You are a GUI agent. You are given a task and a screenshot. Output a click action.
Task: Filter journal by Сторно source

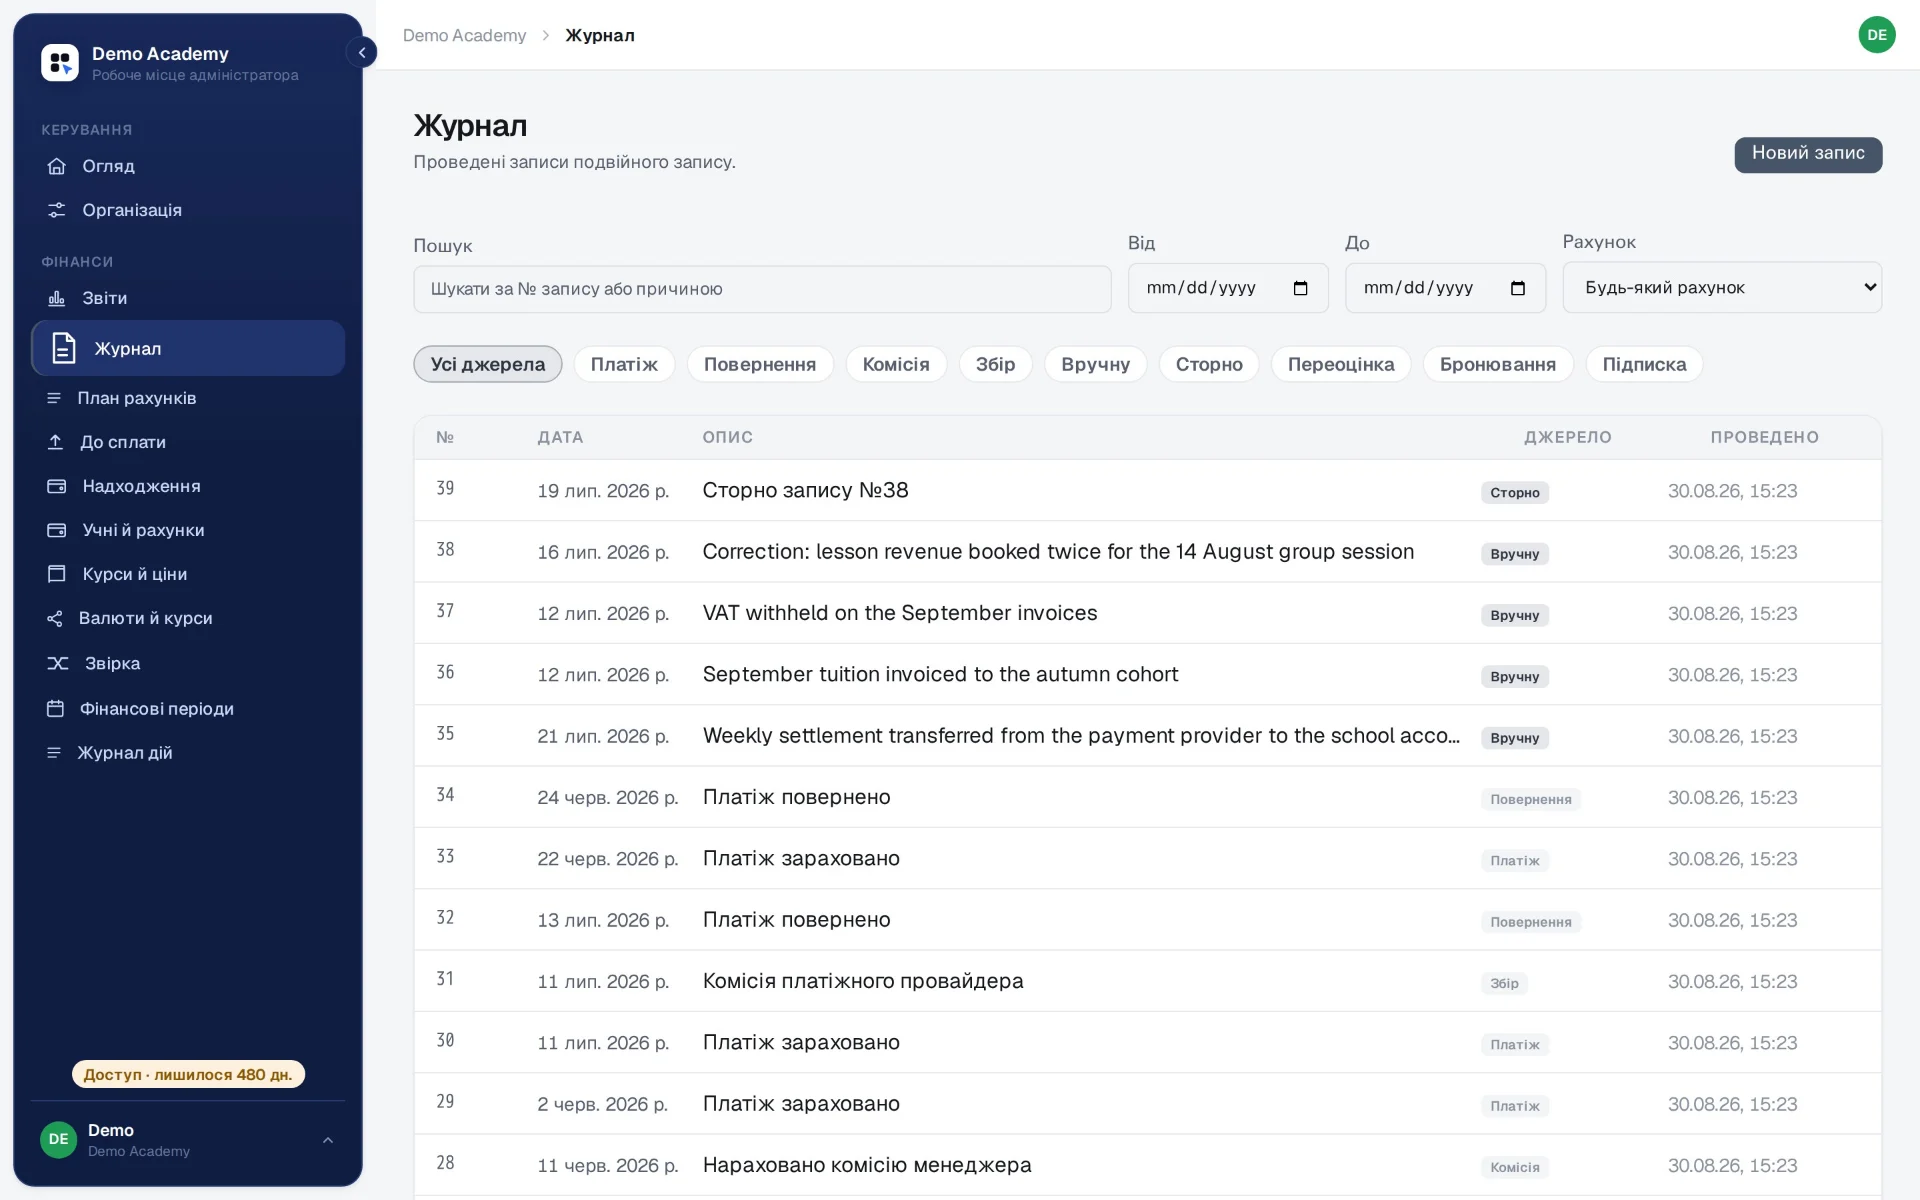[x=1209, y=364]
